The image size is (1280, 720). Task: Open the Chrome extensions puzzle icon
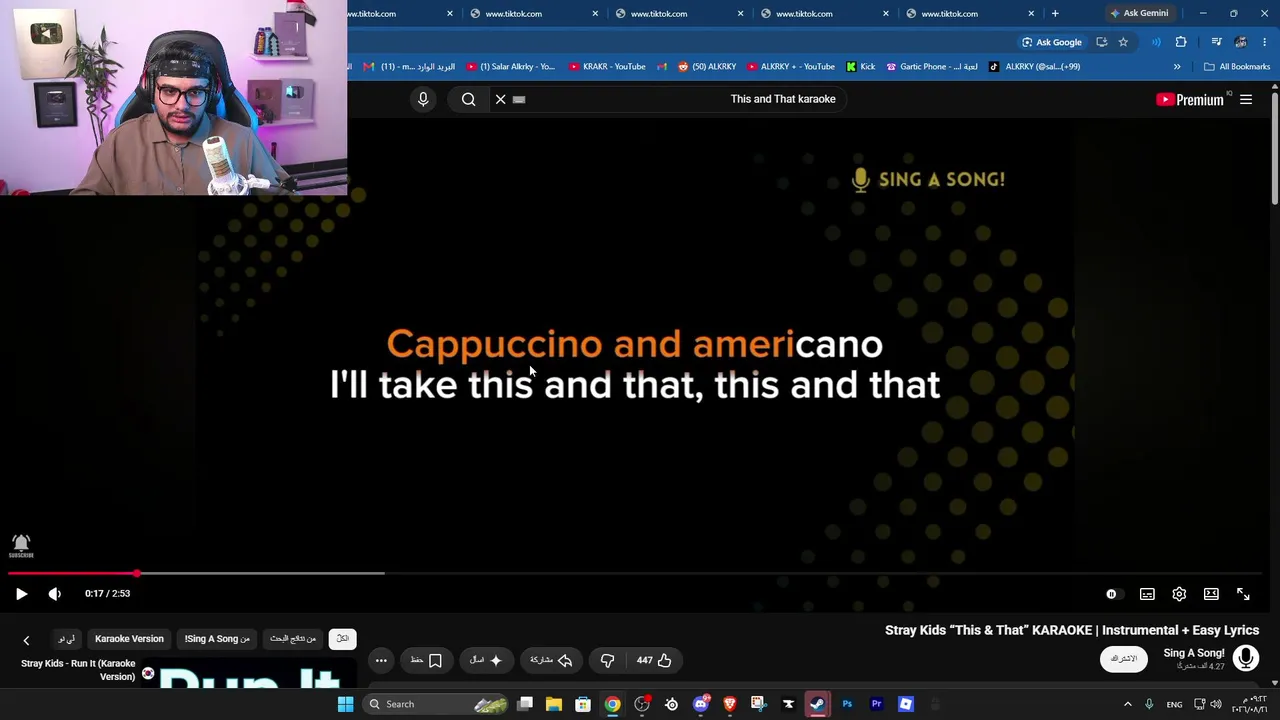click(x=1181, y=42)
